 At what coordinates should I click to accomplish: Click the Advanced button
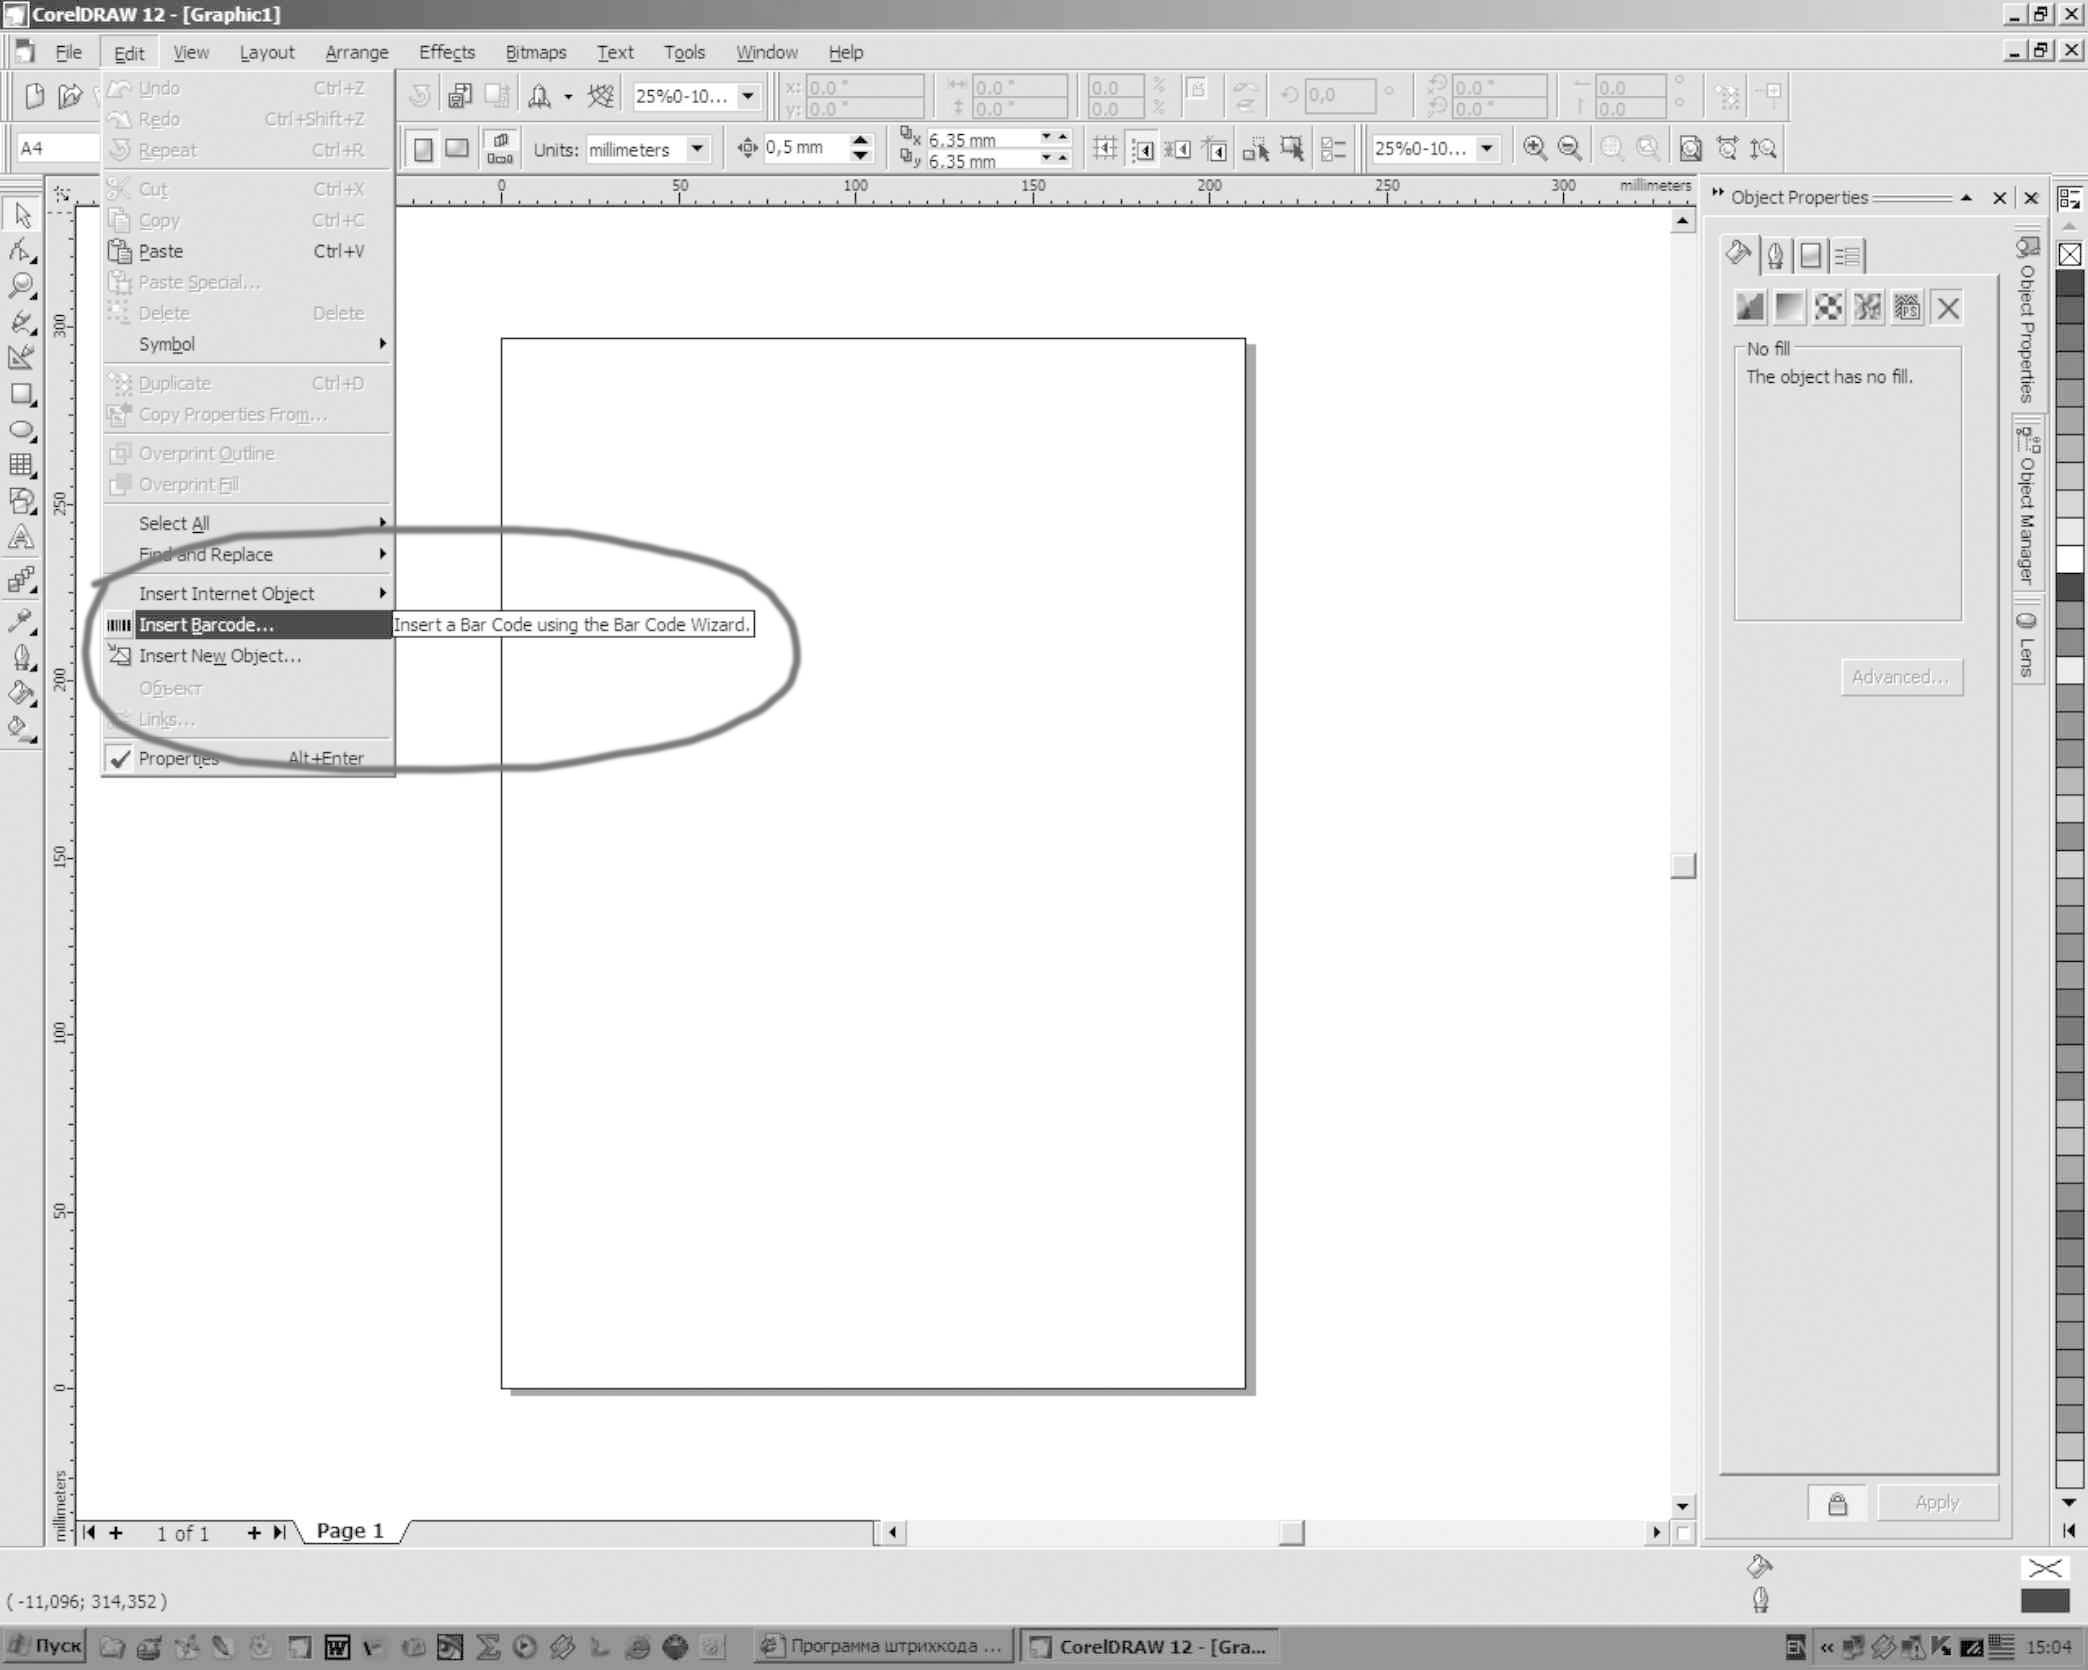(x=1901, y=677)
